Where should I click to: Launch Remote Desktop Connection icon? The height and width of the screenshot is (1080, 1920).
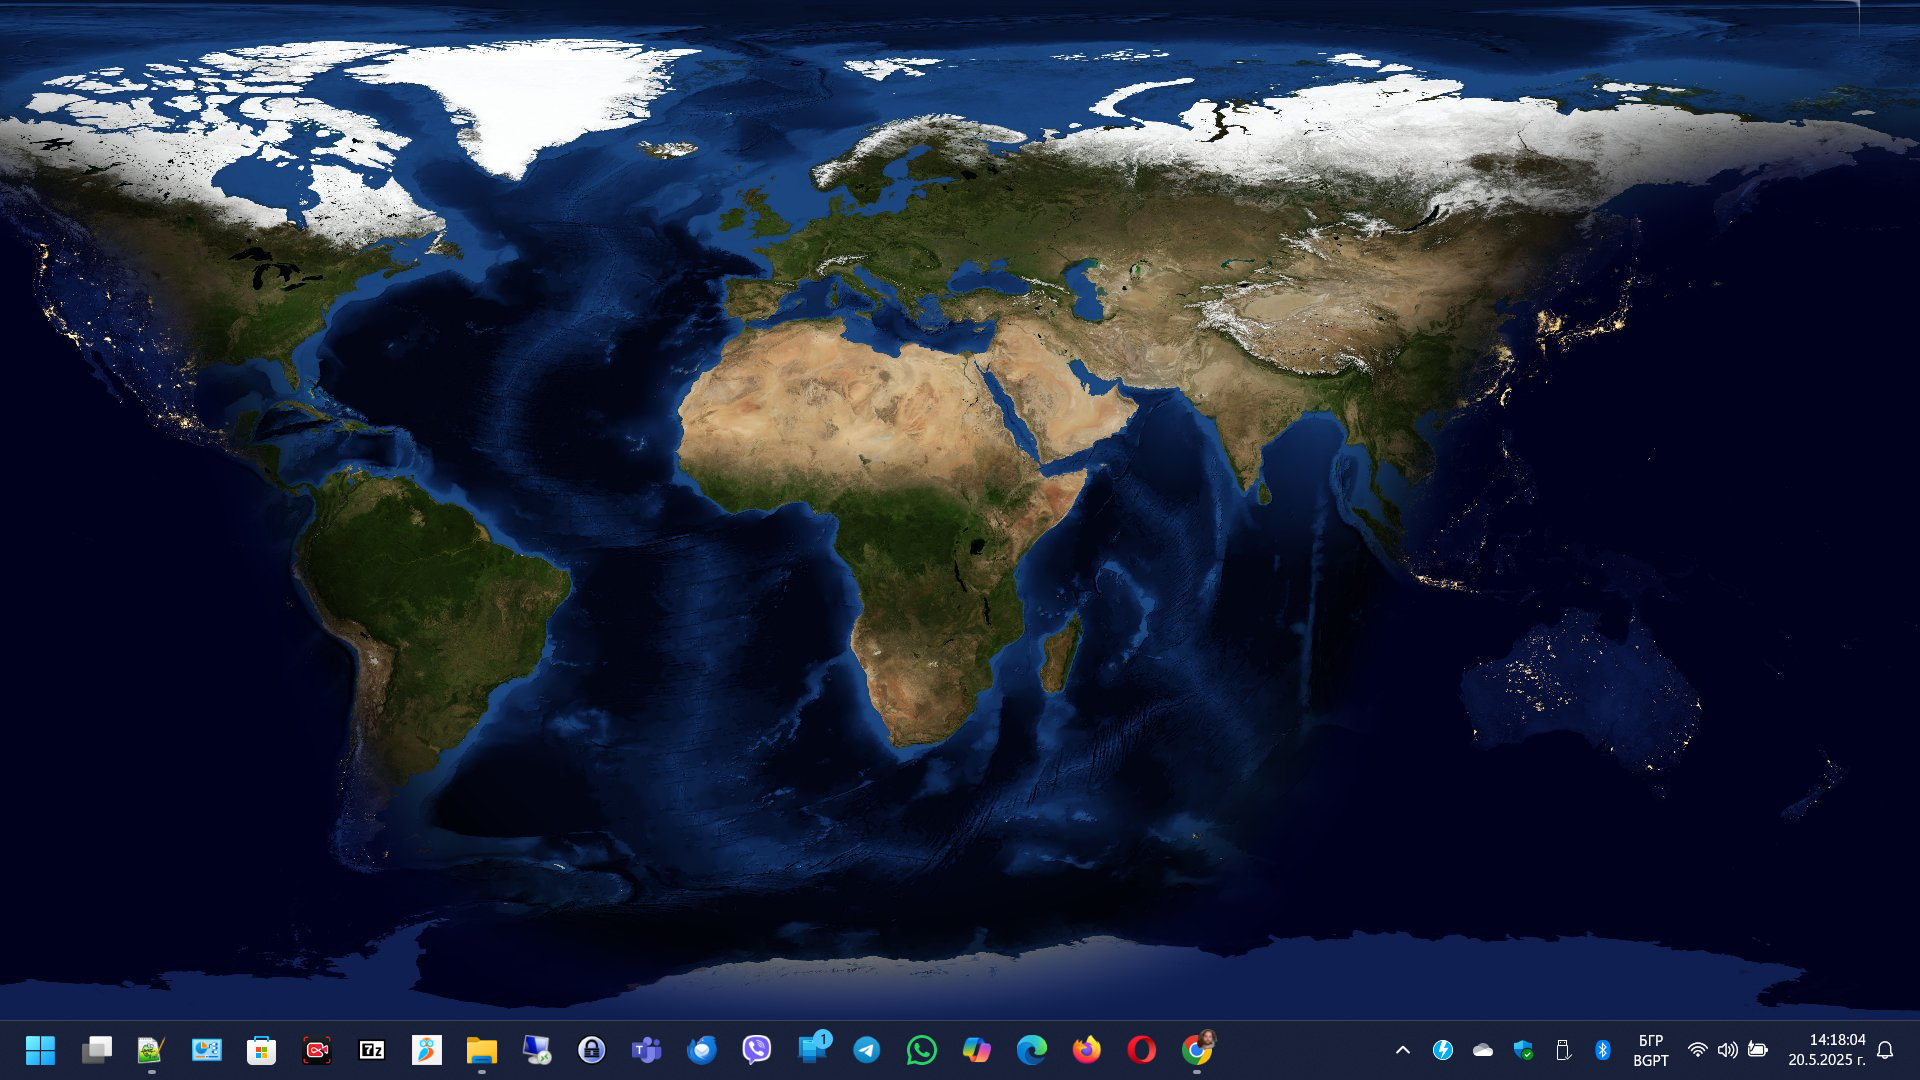[536, 1050]
